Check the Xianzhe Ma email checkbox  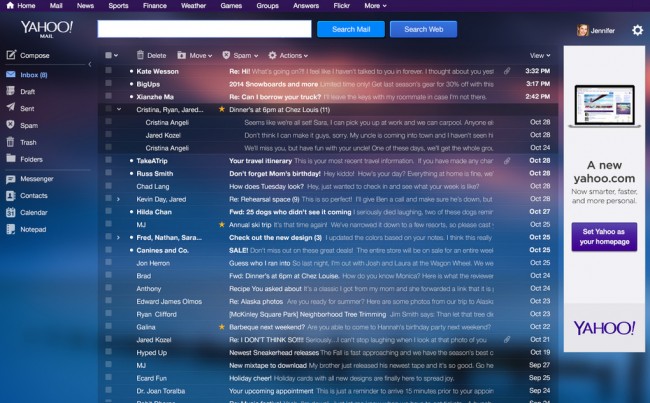109,96
